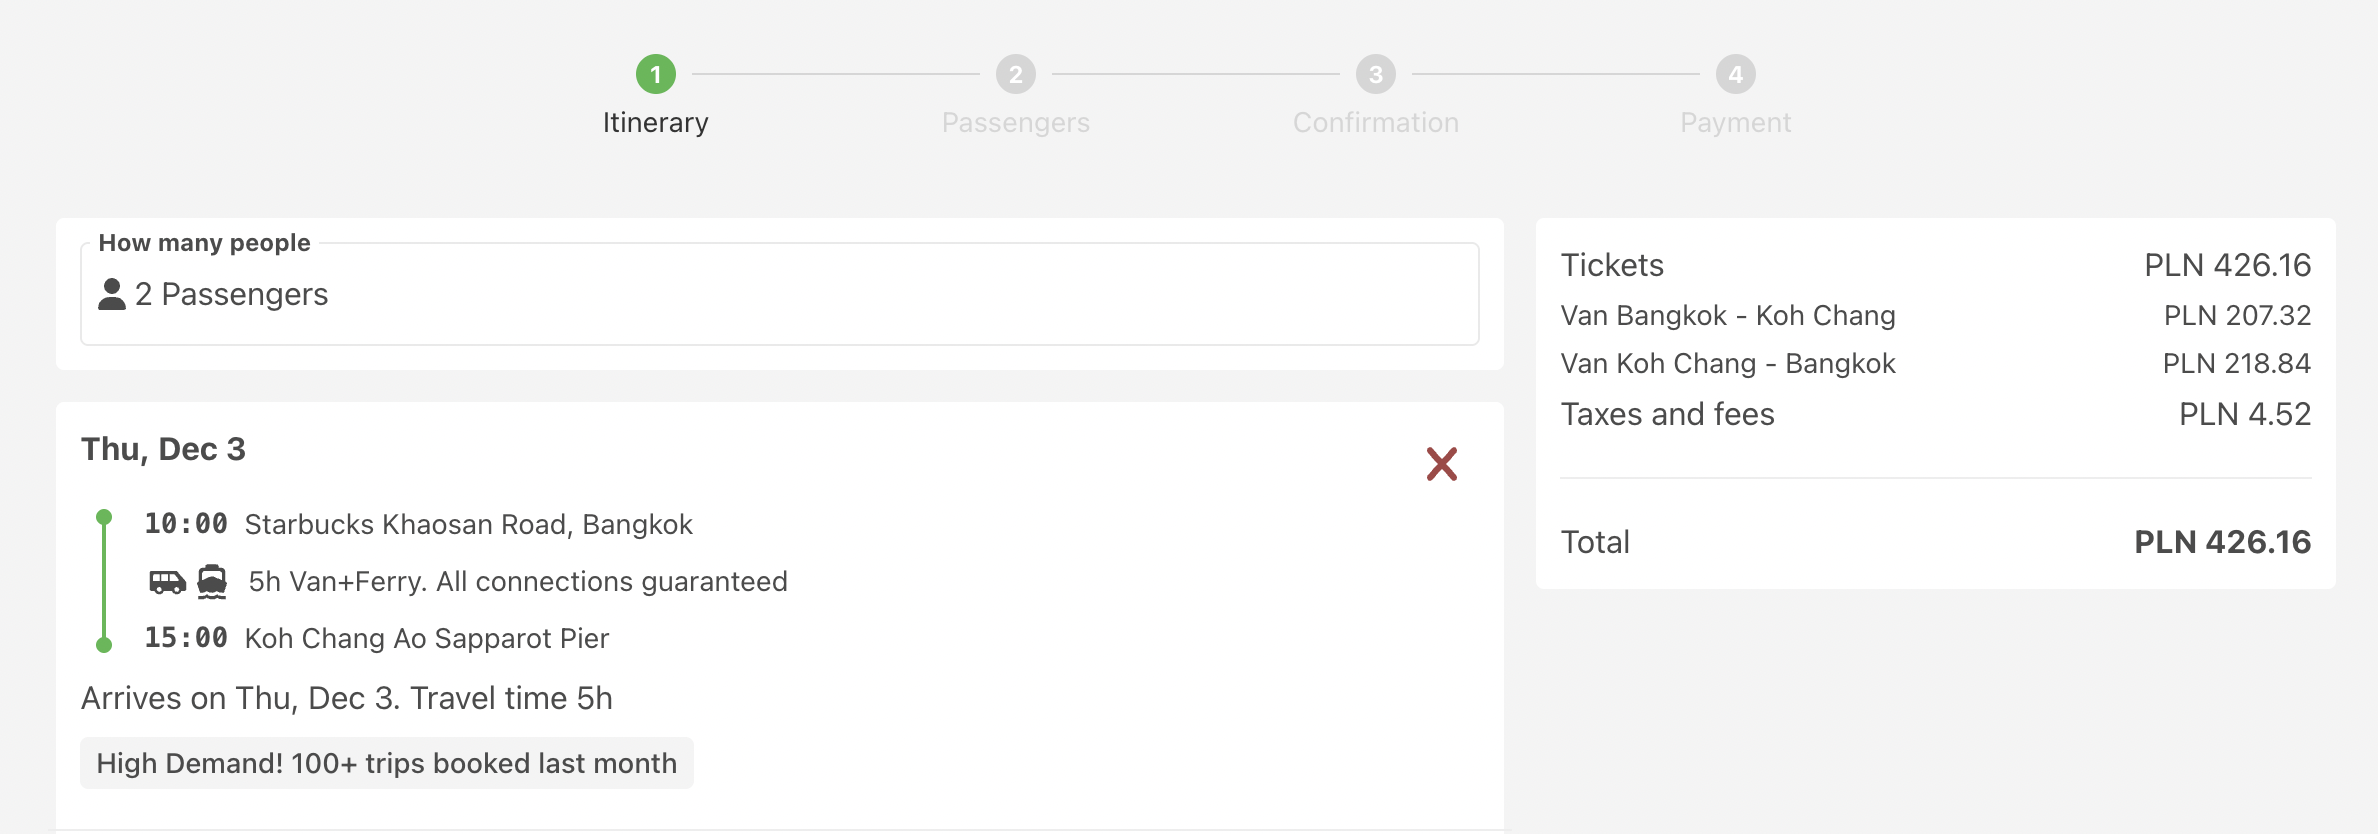Click the Van Koh Chang - Bangkok ticket line
The image size is (2378, 834).
[1936, 363]
